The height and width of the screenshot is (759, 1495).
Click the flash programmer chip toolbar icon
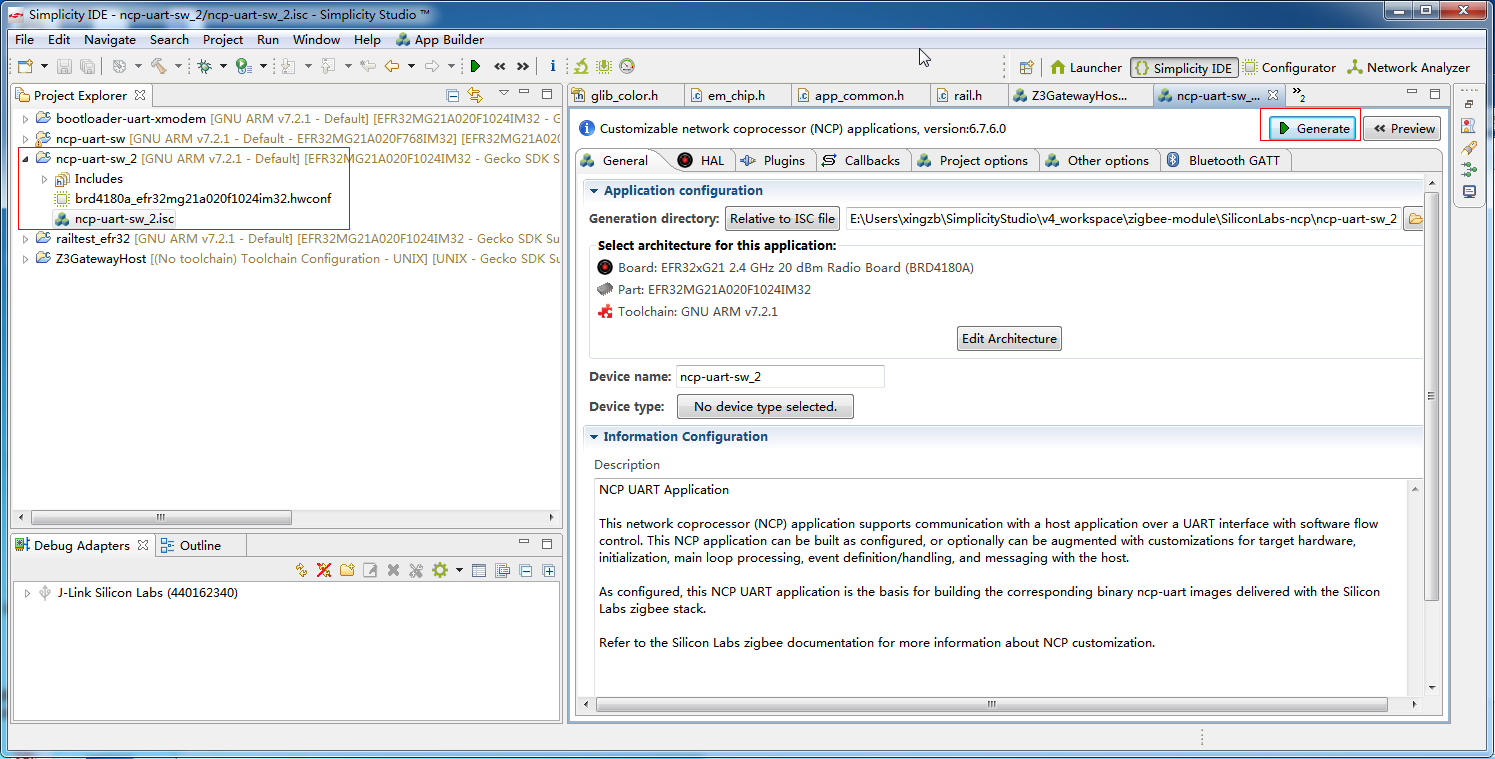[604, 67]
